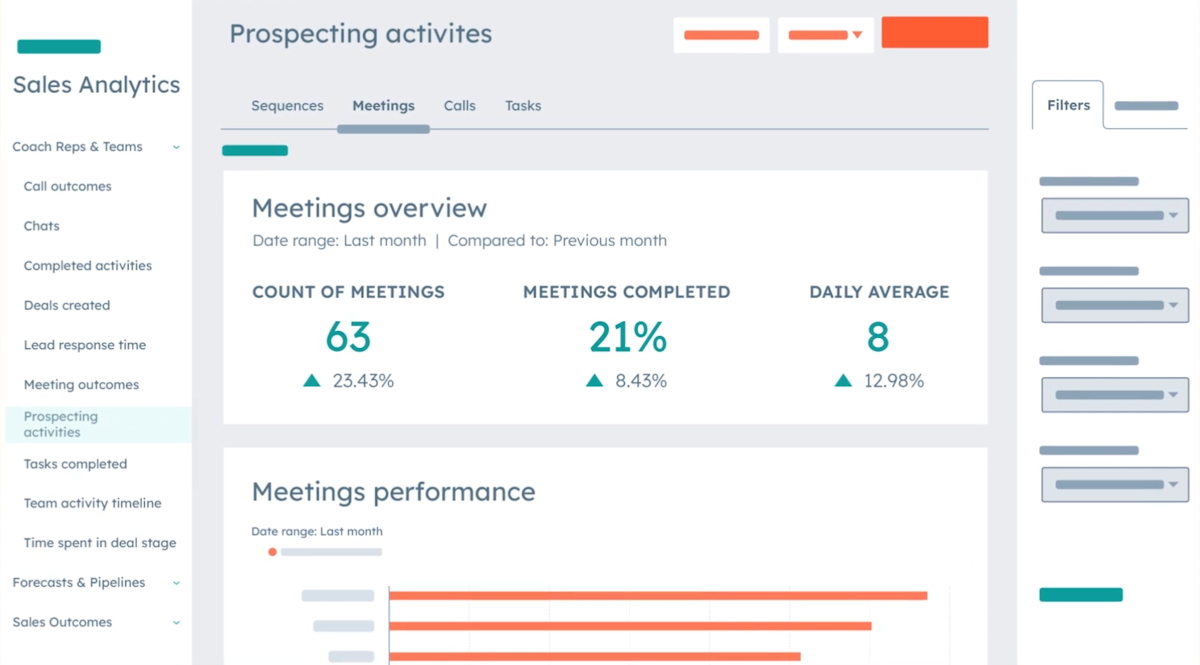This screenshot has width=1200, height=665.
Task: Switch to the Sequences tab
Action: tap(287, 105)
